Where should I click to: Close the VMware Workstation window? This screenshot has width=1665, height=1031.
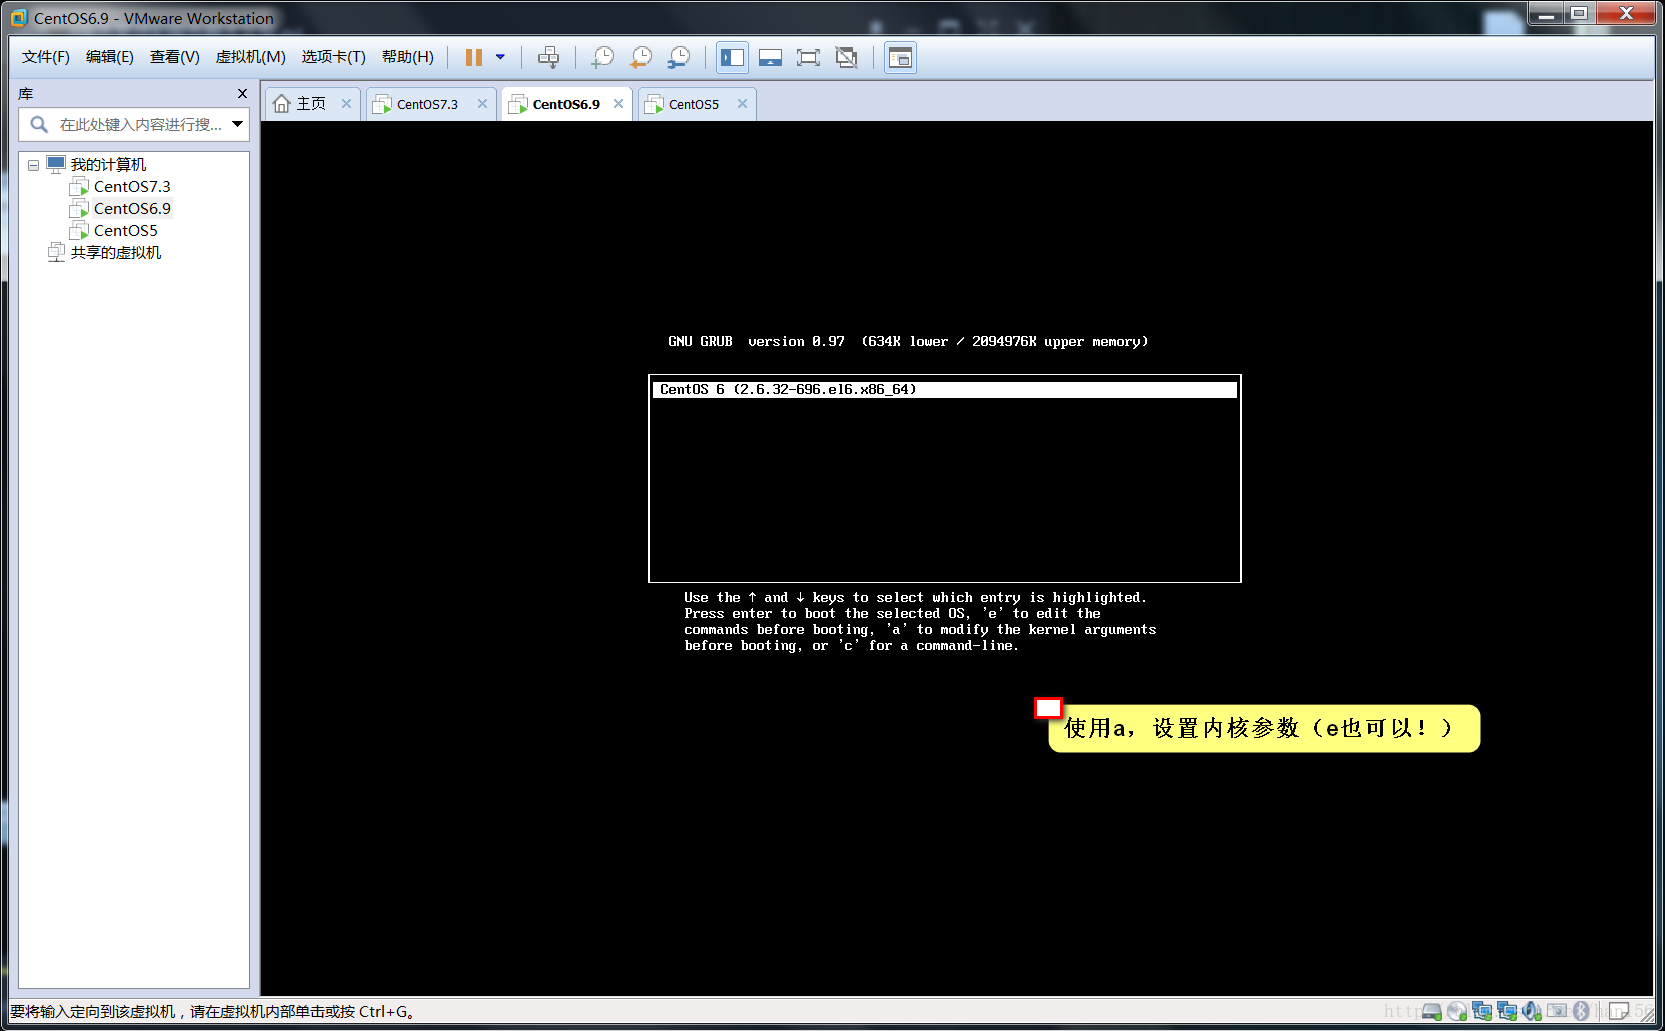click(x=1626, y=14)
